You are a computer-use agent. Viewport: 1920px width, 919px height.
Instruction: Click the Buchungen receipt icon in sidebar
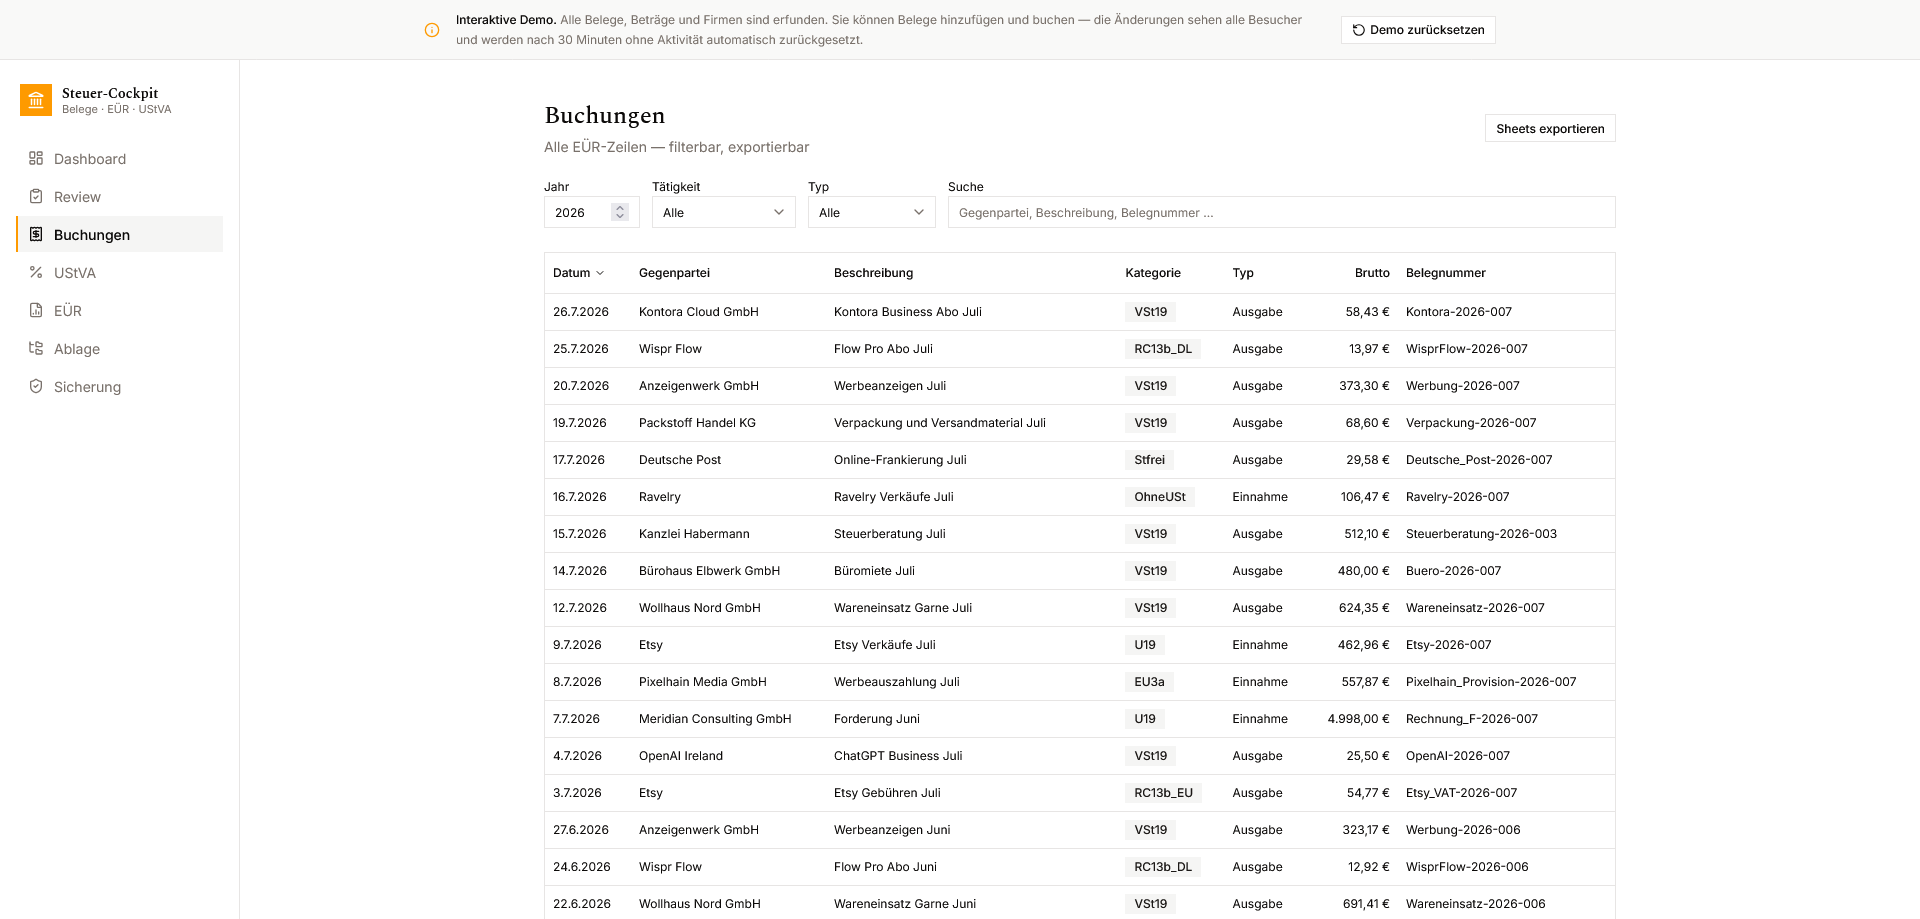(x=36, y=234)
